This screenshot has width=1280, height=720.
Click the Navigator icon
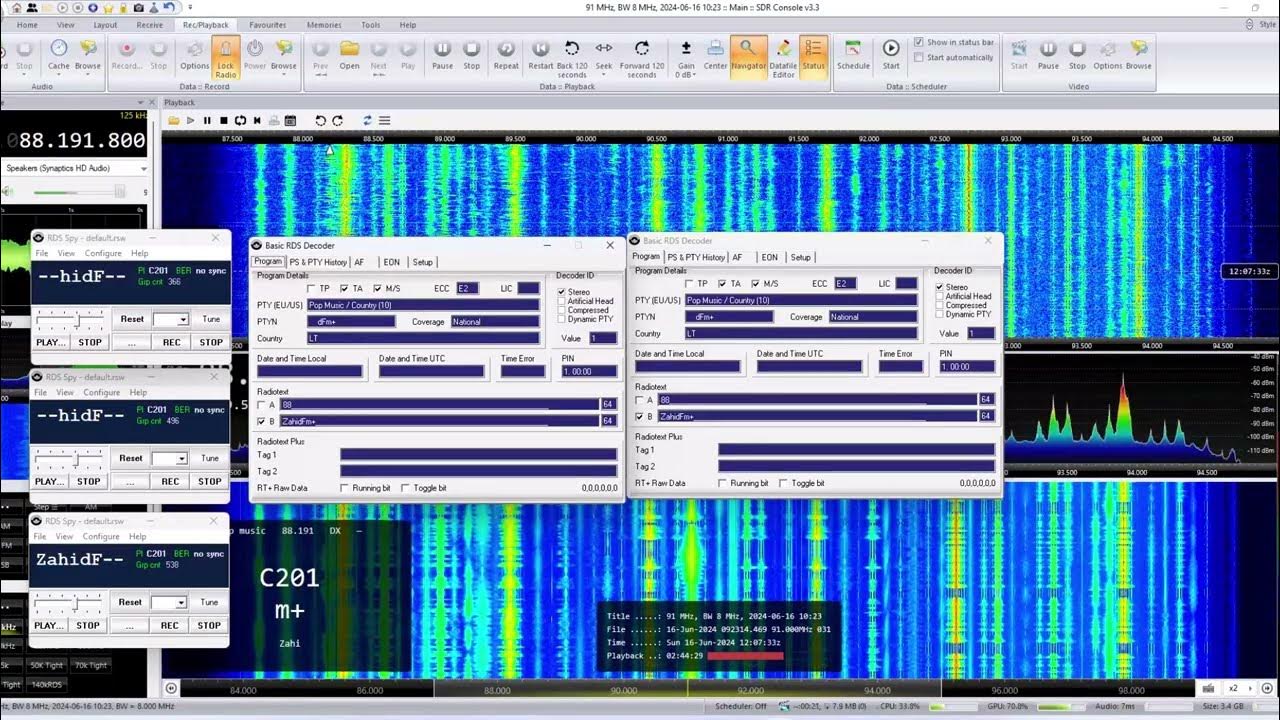click(x=748, y=57)
